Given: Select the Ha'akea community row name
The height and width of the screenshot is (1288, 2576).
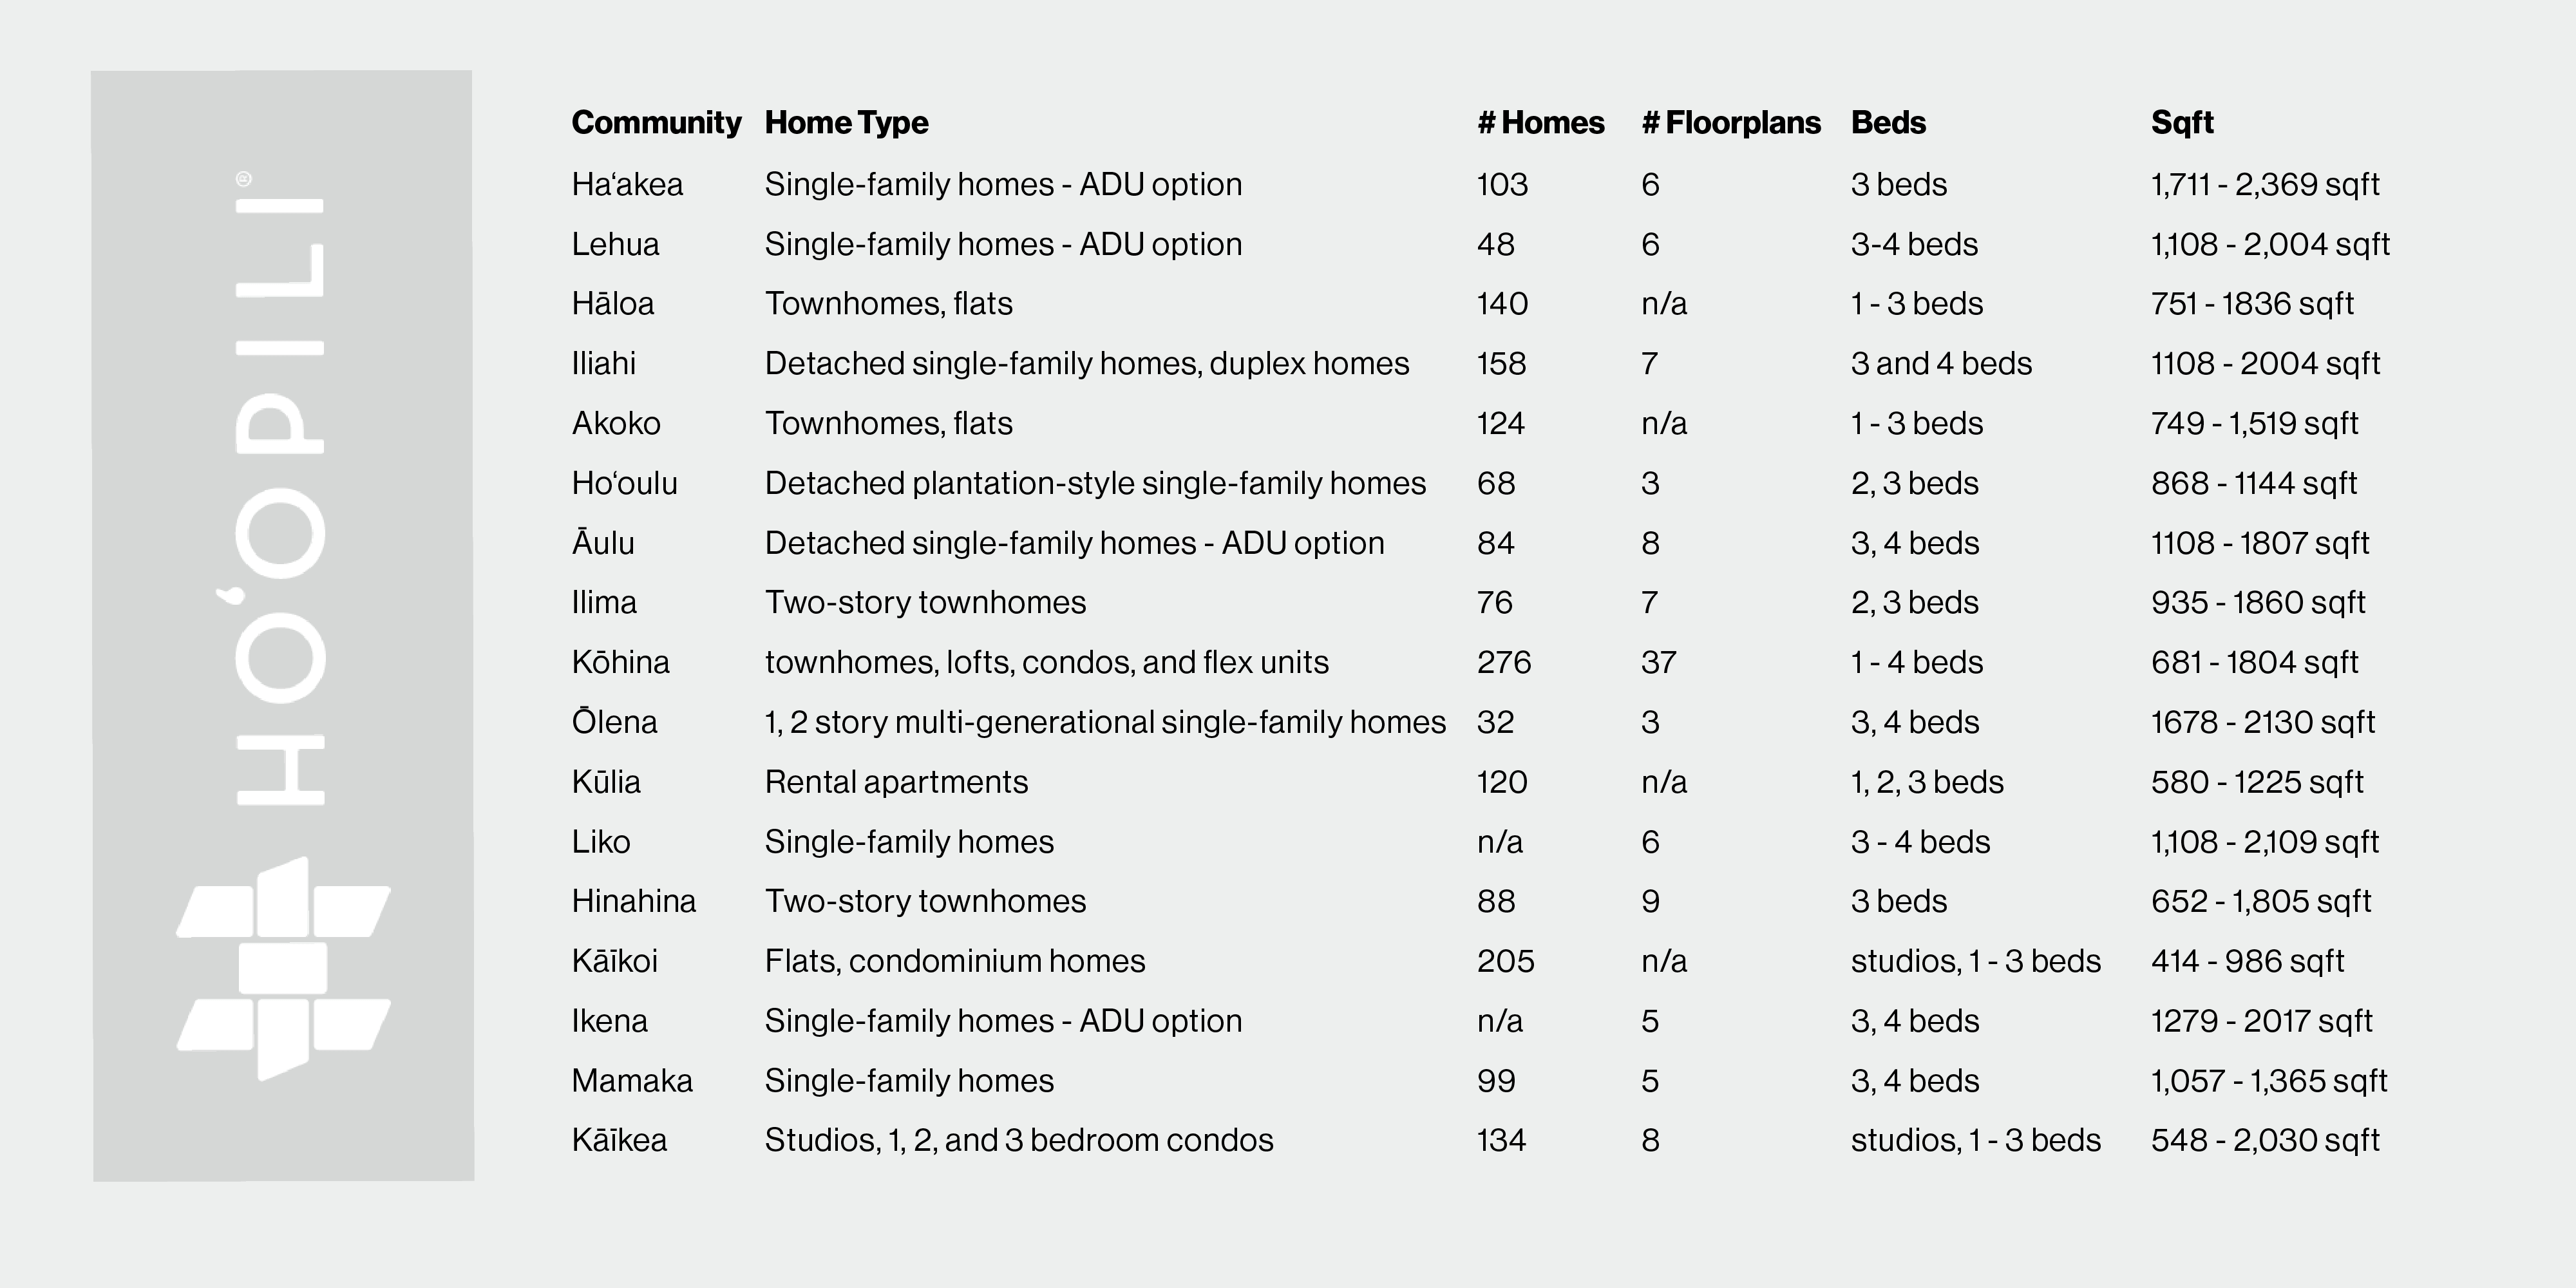Looking at the screenshot, I should point(627,185).
